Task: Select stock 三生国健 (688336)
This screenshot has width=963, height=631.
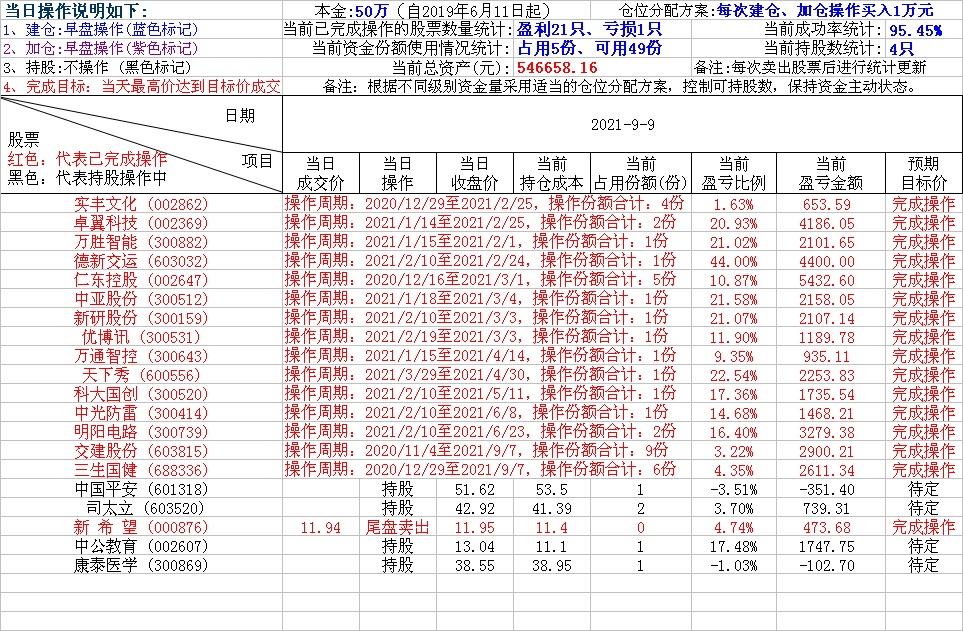Action: coord(141,471)
